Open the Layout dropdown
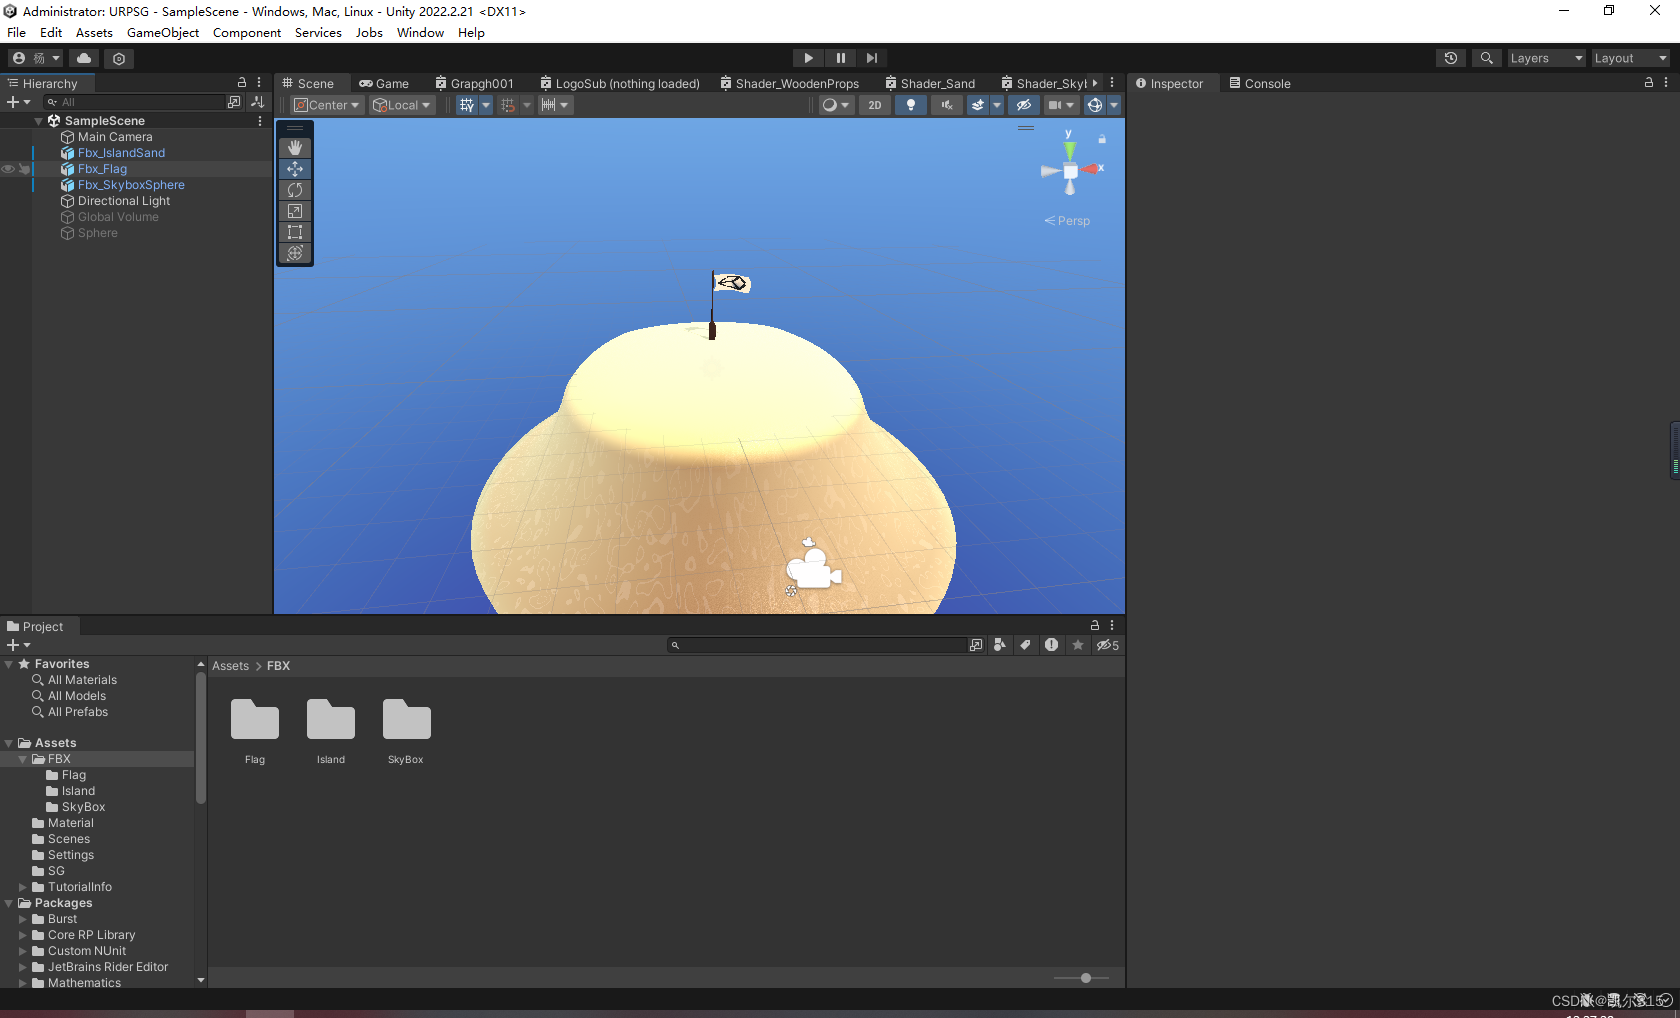Screen dimensions: 1680x1018 point(1630,58)
